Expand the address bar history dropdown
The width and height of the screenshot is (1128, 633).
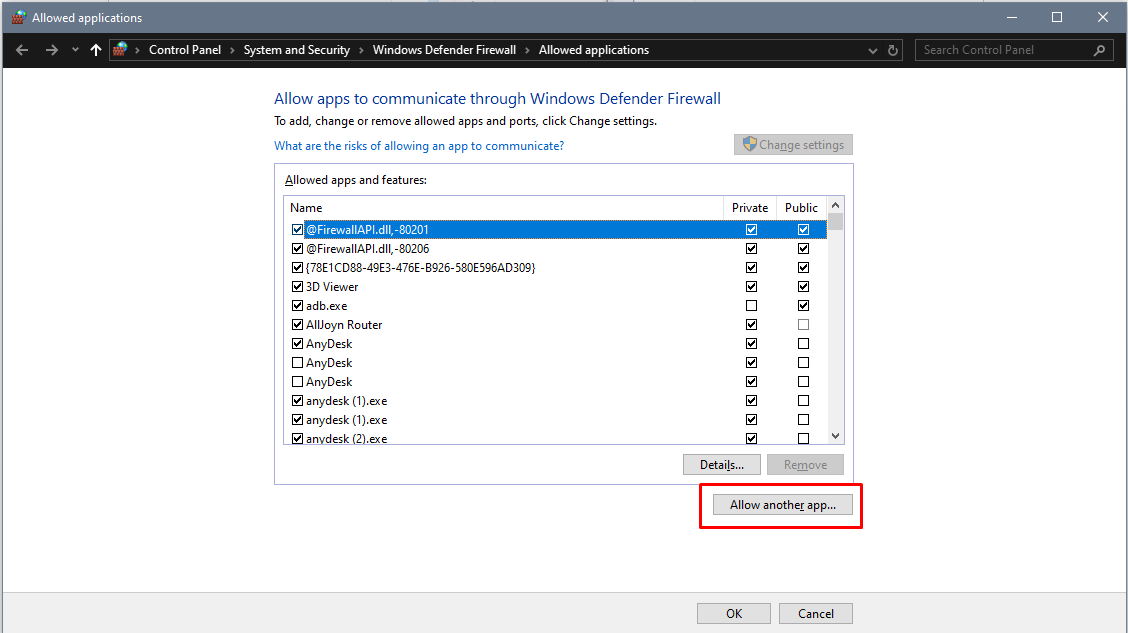click(x=873, y=50)
